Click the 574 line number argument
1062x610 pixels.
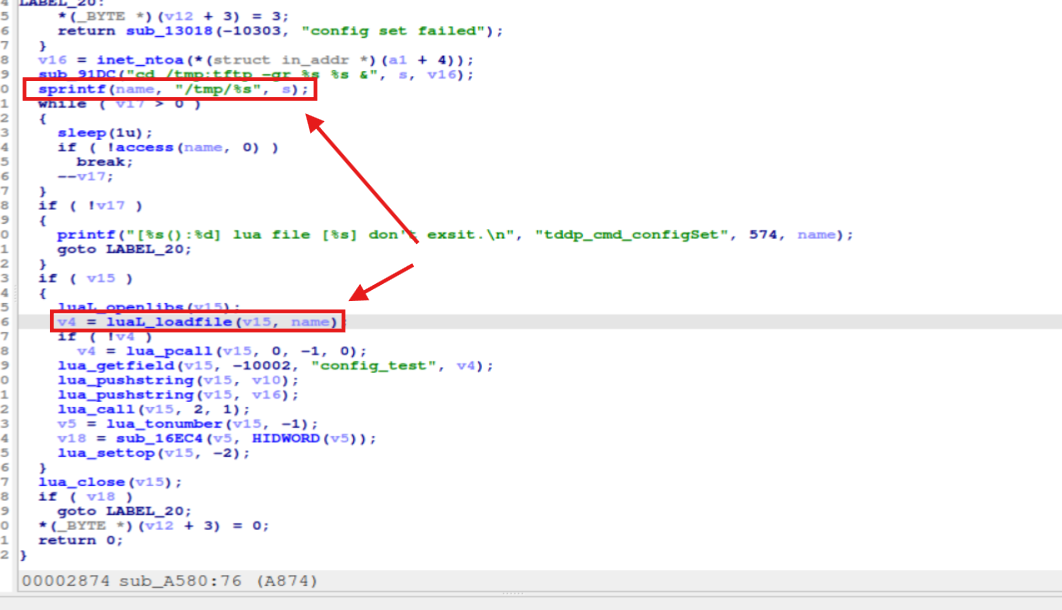763,235
